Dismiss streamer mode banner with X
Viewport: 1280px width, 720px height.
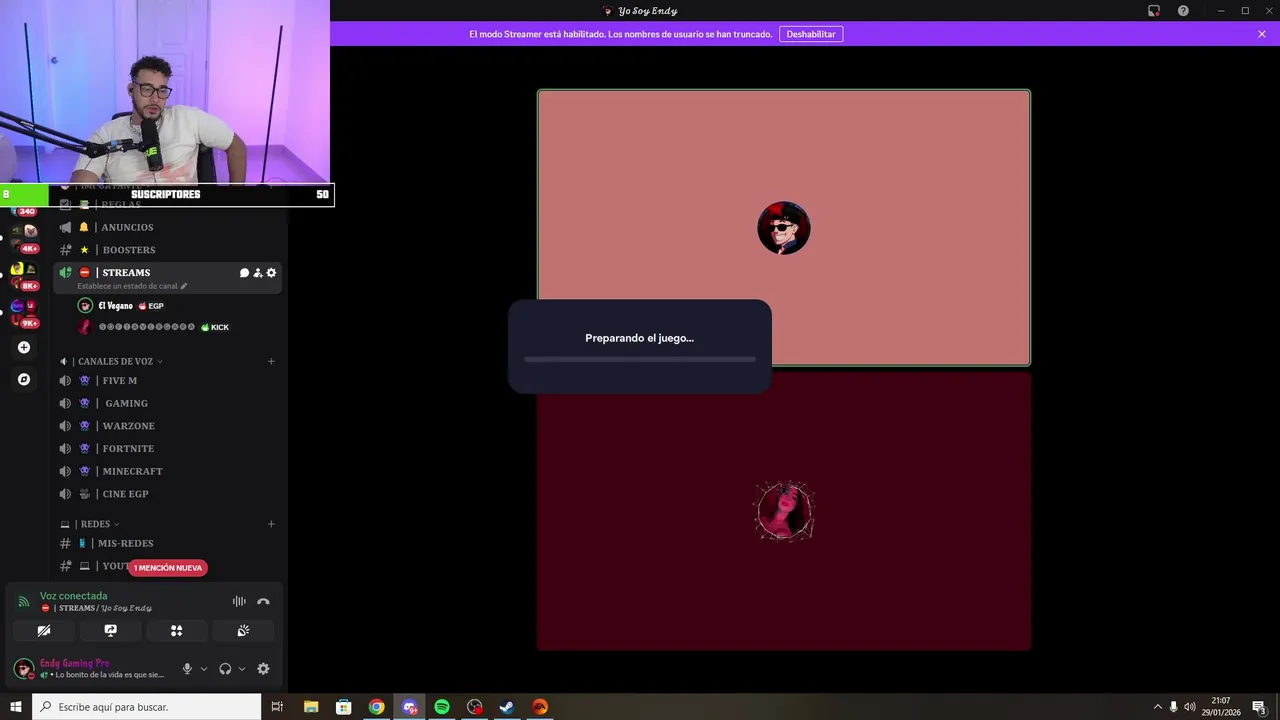(1262, 34)
